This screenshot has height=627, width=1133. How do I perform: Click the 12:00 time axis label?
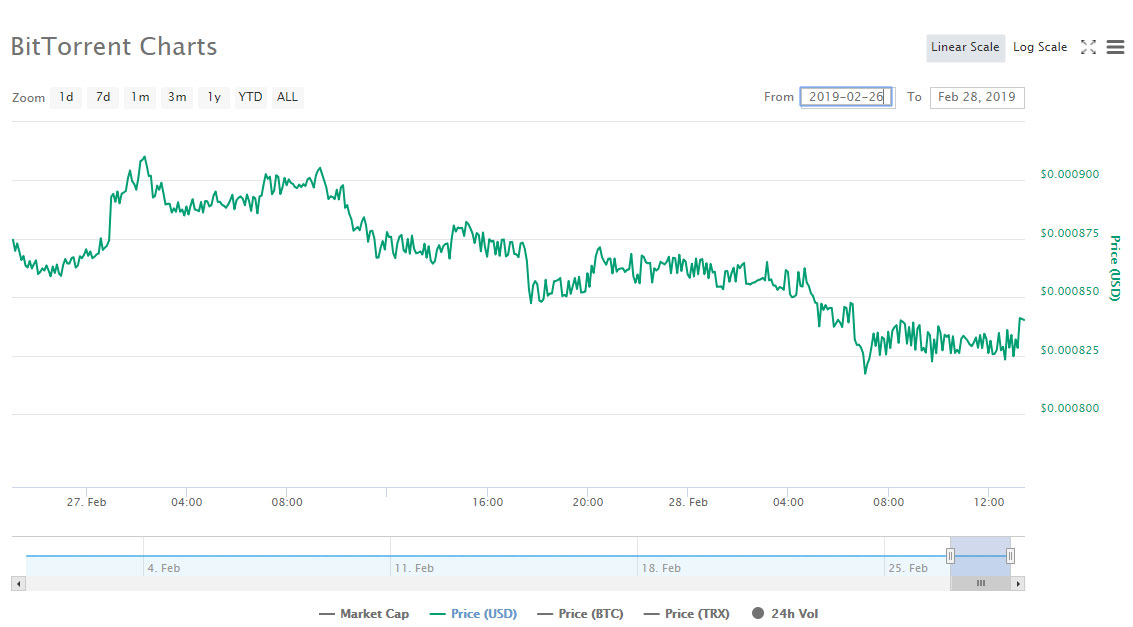click(988, 502)
